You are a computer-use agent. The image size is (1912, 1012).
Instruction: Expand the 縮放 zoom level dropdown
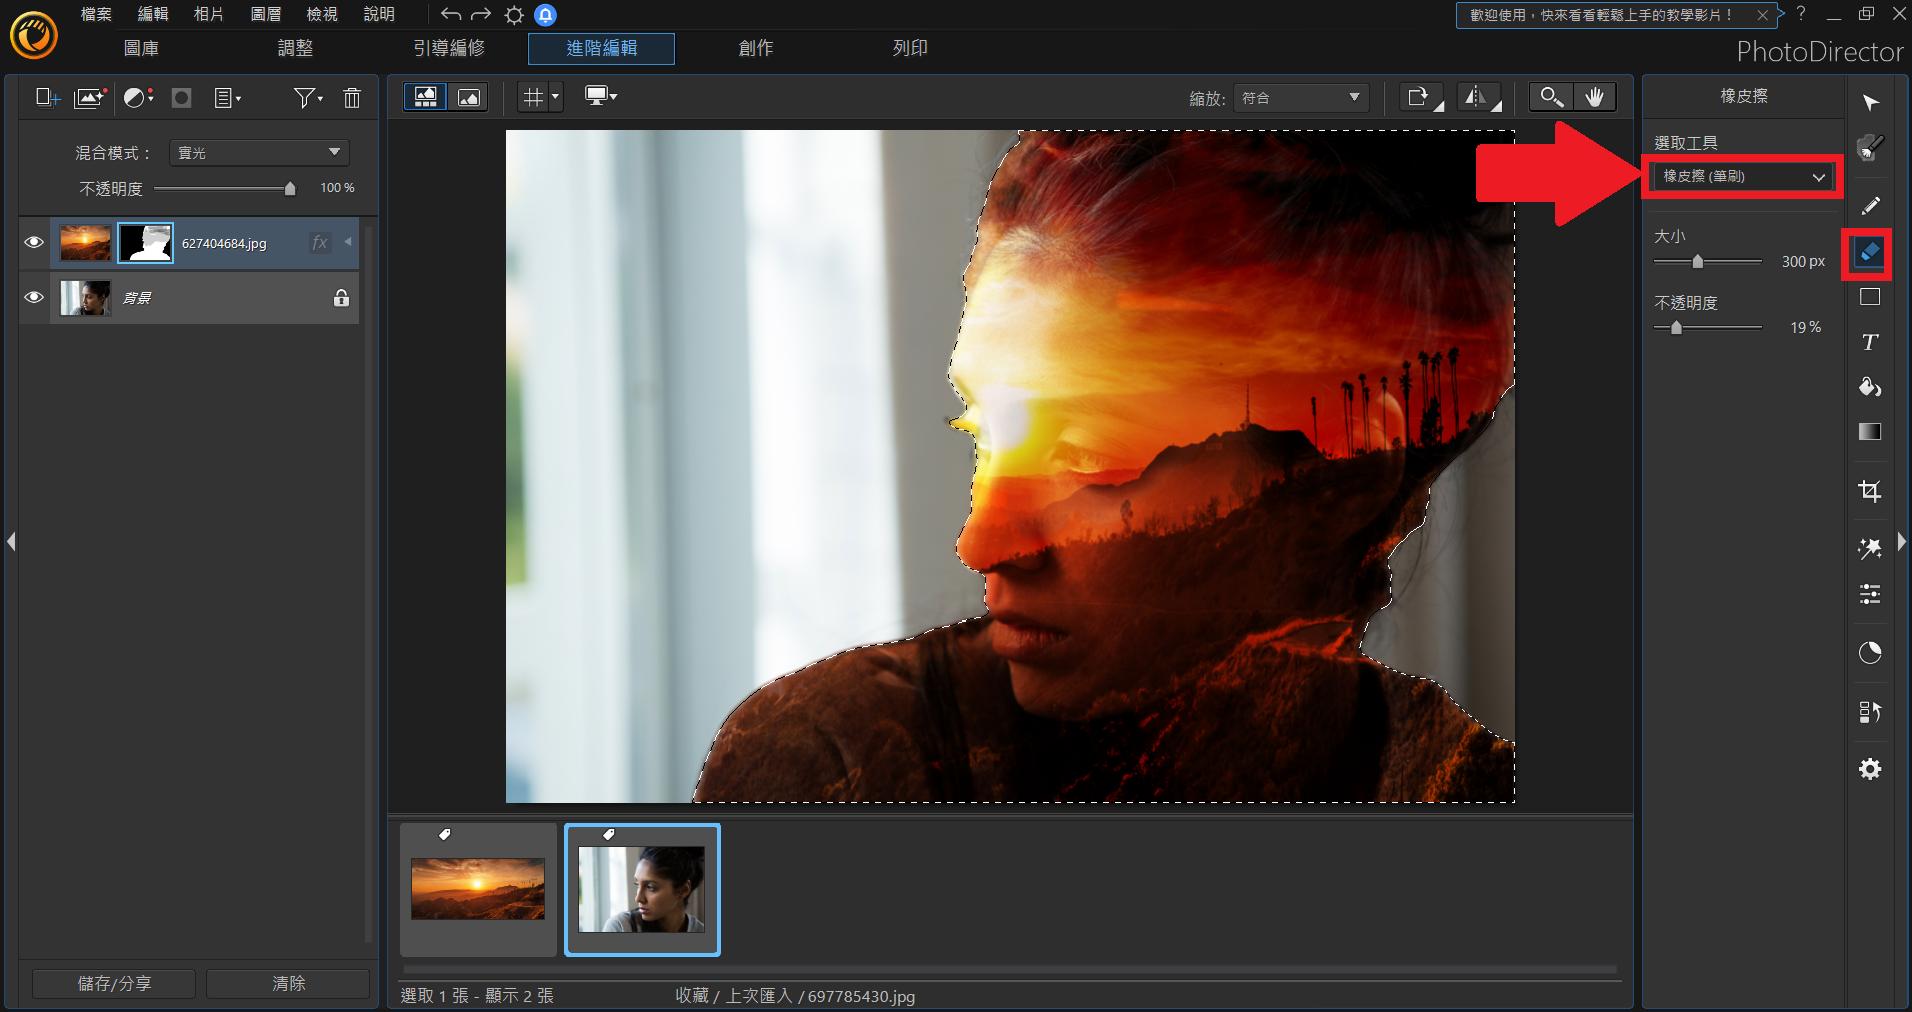pos(1300,98)
